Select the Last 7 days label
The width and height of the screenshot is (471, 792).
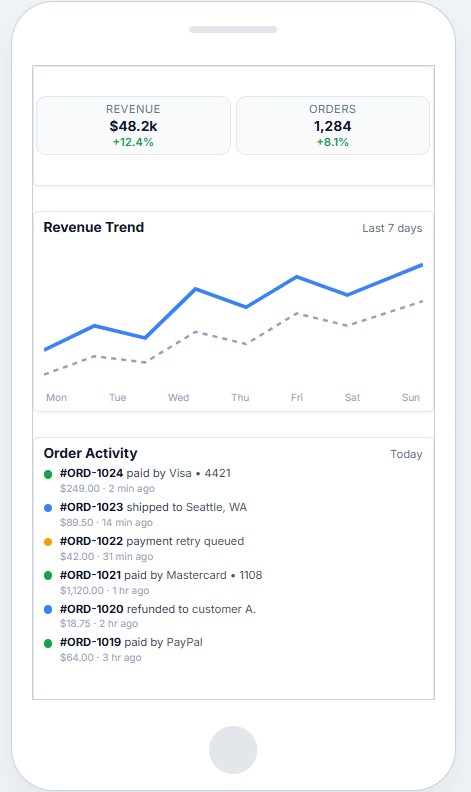click(x=392, y=228)
